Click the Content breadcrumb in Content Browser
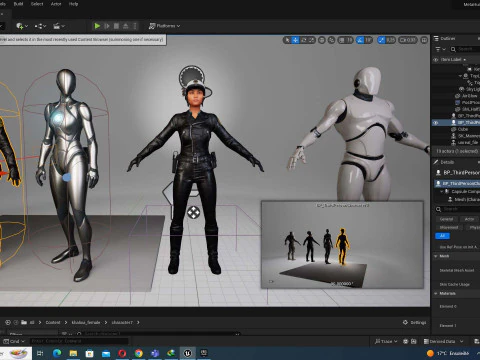 click(x=53, y=322)
